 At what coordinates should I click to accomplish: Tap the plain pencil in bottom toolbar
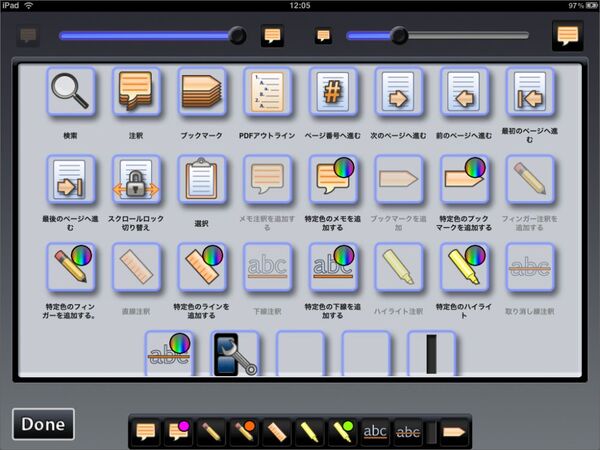[211, 432]
